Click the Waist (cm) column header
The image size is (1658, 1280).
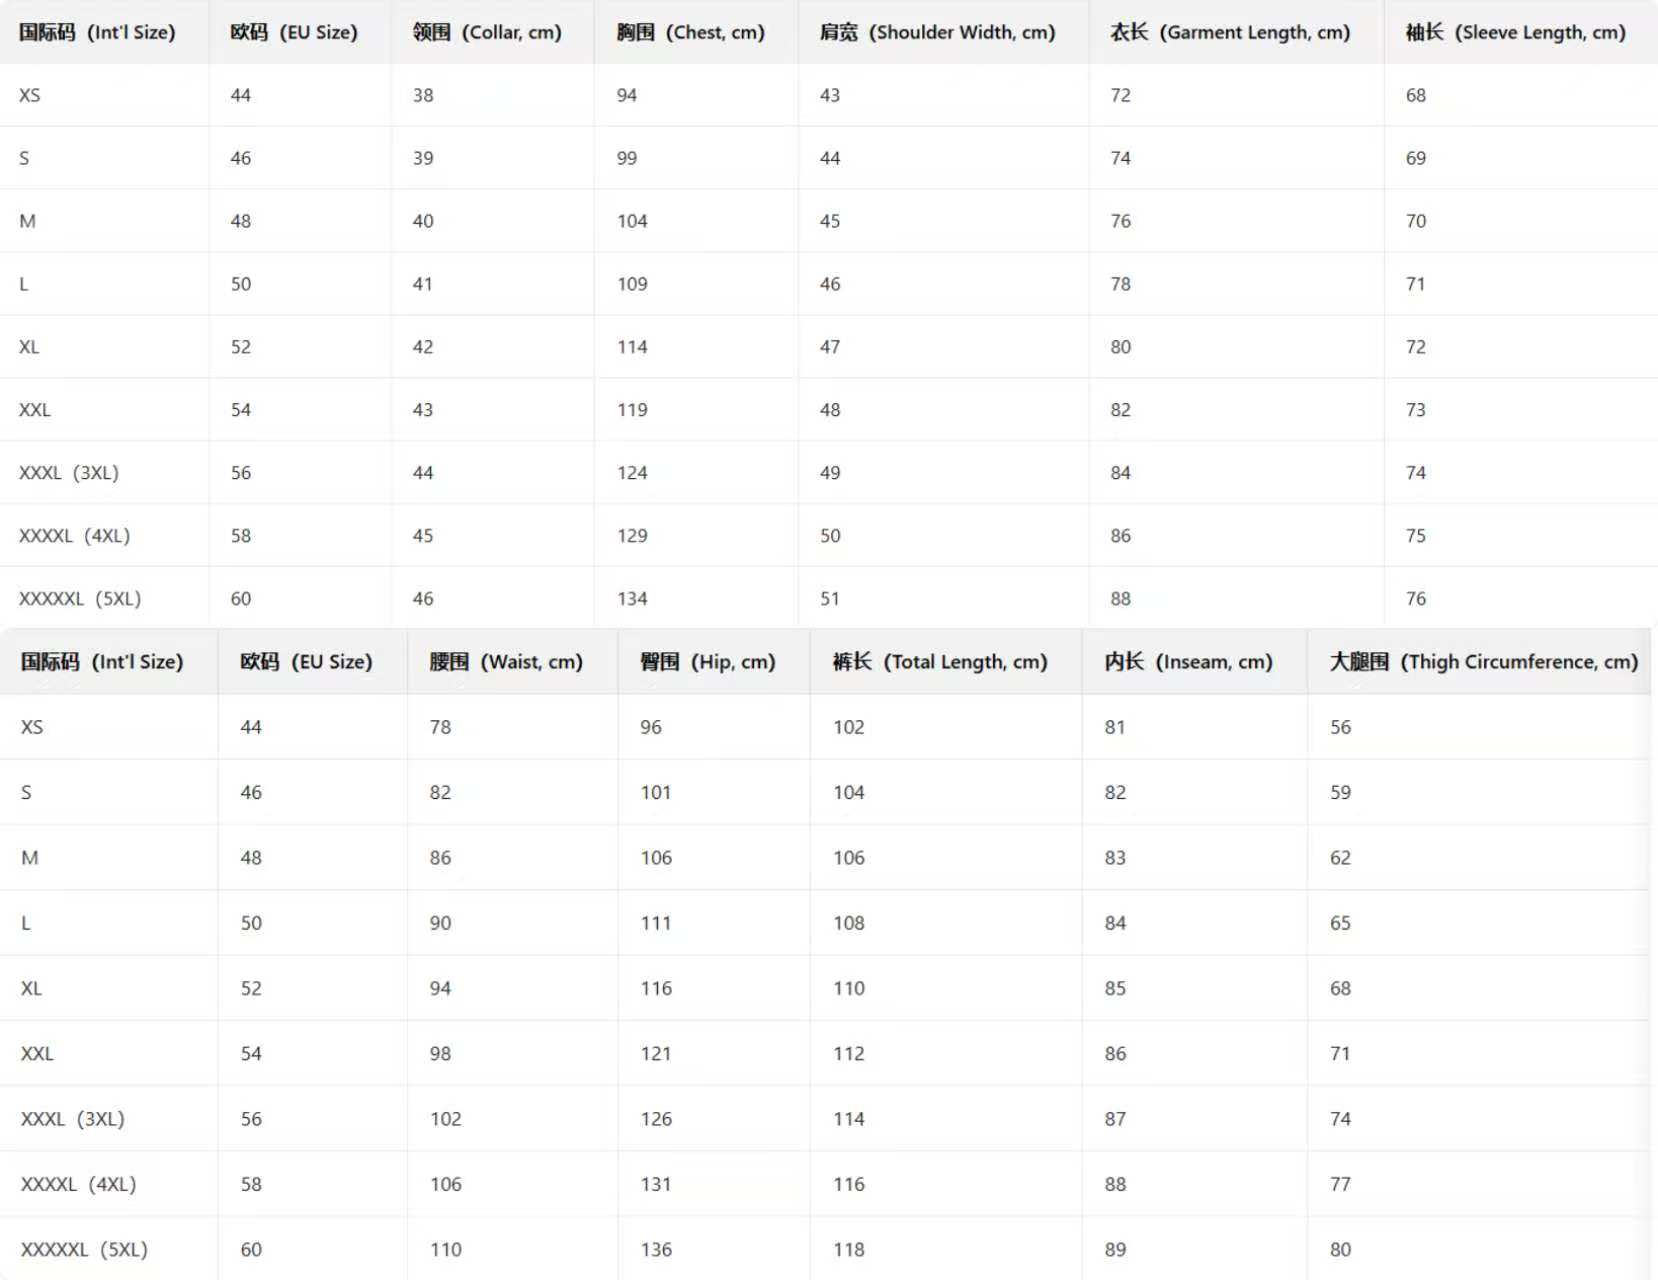[x=506, y=662]
